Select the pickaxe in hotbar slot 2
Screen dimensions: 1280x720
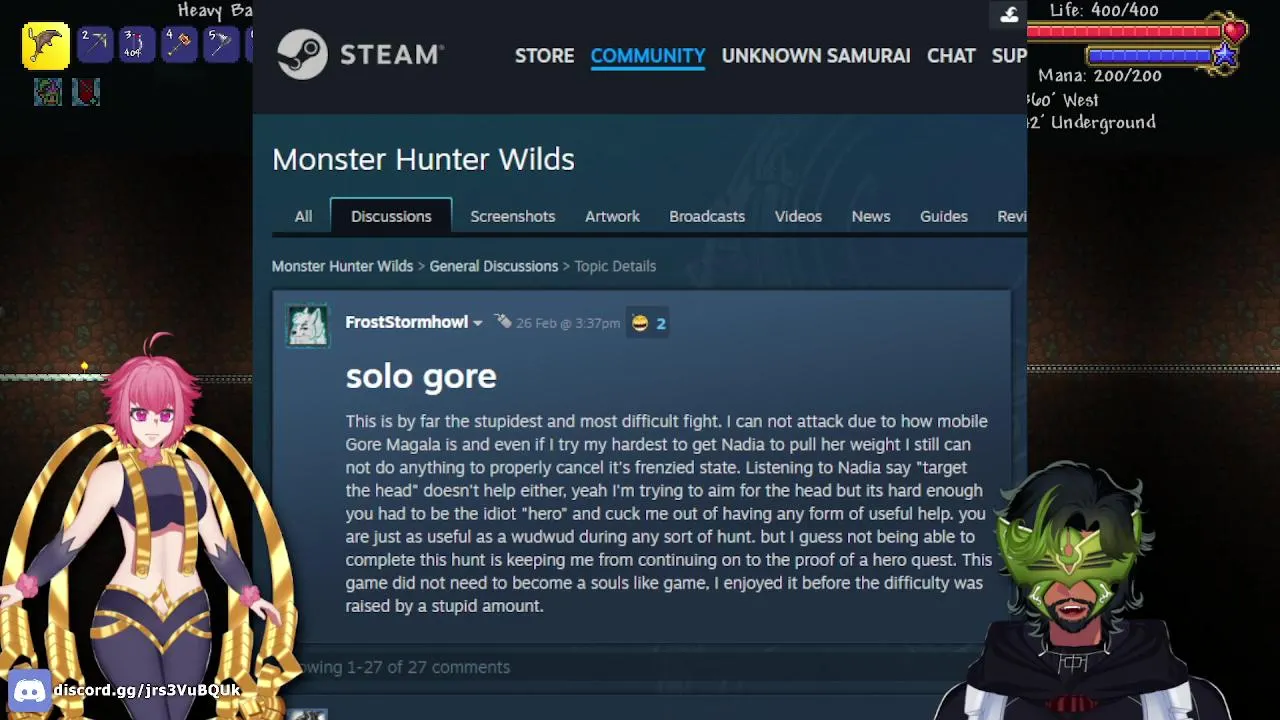(95, 45)
